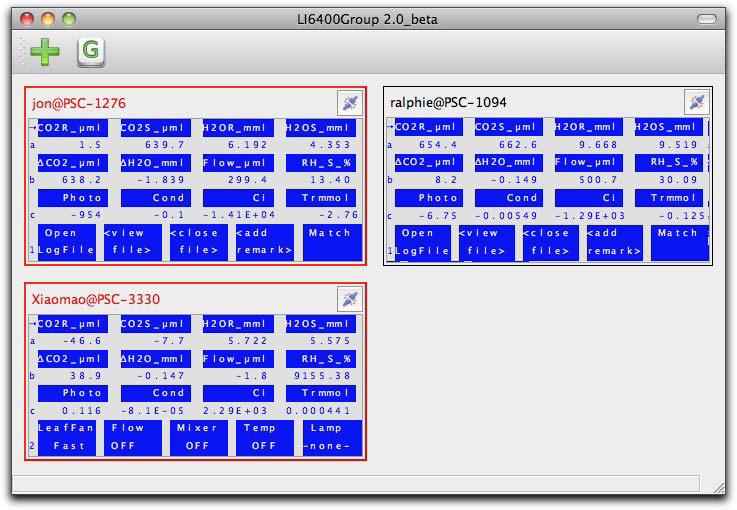Viewport: 737px width, 510px height.
Task: Click value -46.6 in Xiaomao panel
Action: coord(82,341)
